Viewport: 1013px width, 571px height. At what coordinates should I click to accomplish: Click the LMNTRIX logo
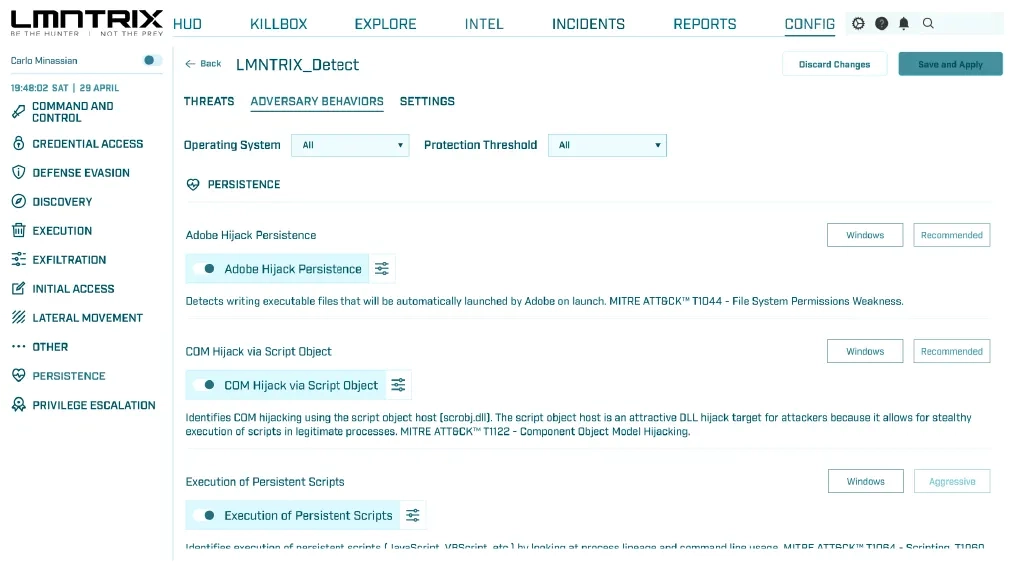point(87,23)
